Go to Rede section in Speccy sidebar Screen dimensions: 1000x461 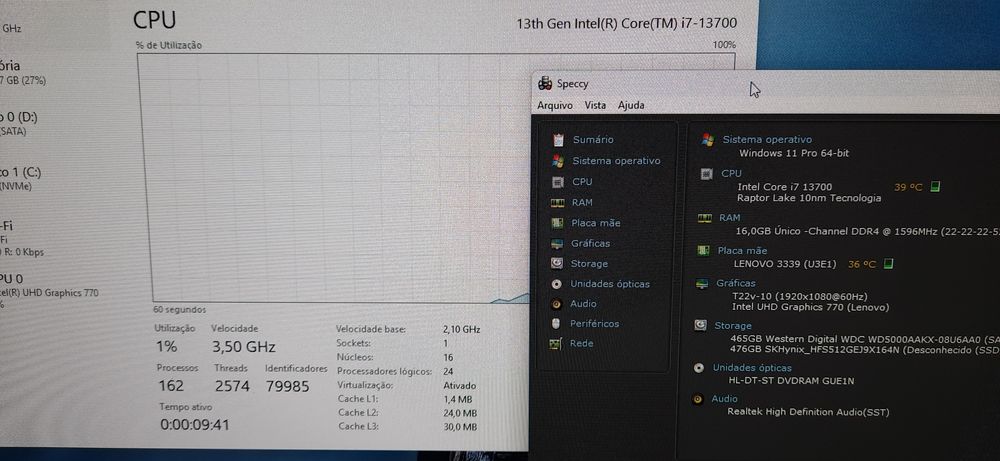click(x=582, y=344)
